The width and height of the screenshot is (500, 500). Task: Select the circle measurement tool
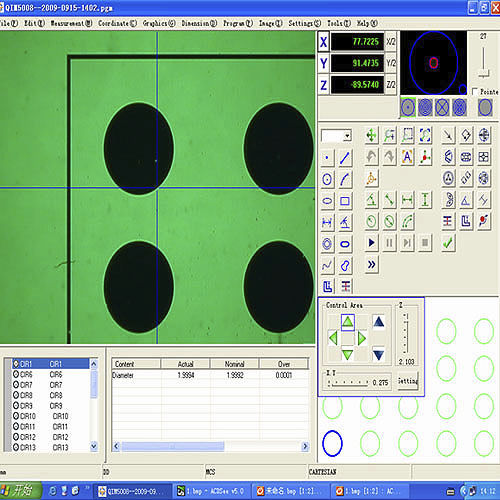tap(327, 179)
